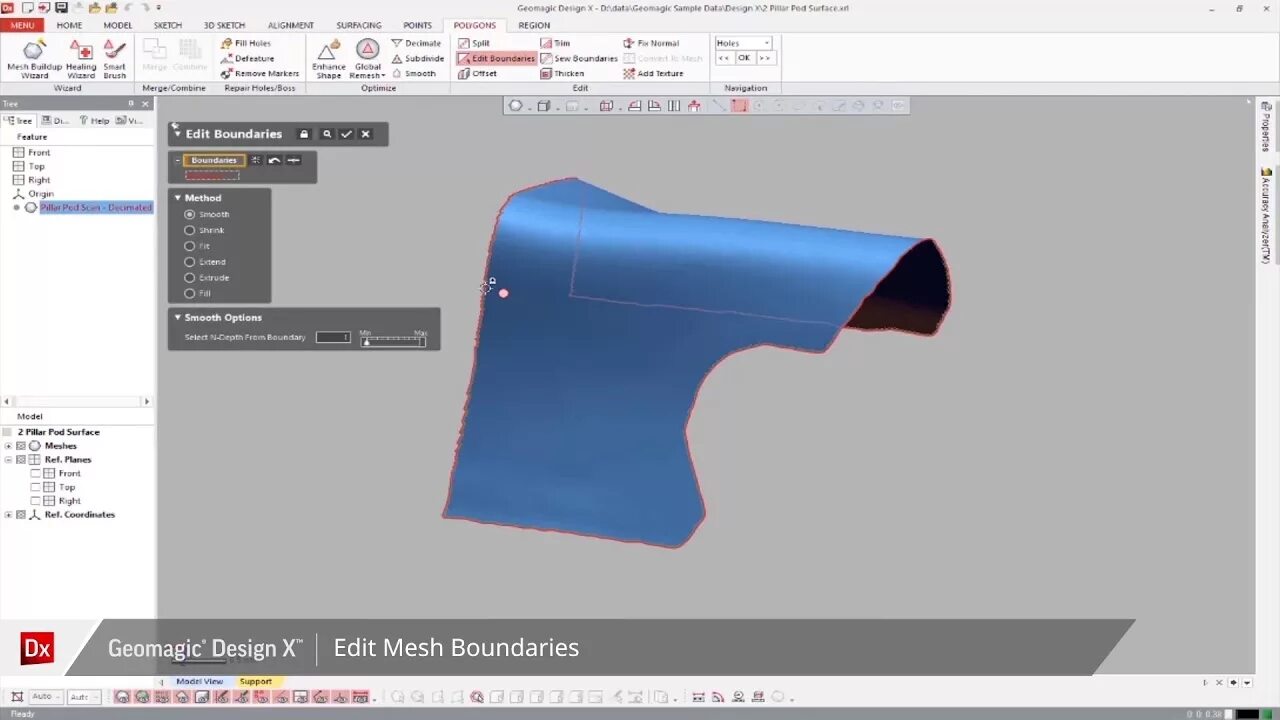This screenshot has height=720, width=1280.
Task: Open the Properties side panel
Action: [1266, 126]
